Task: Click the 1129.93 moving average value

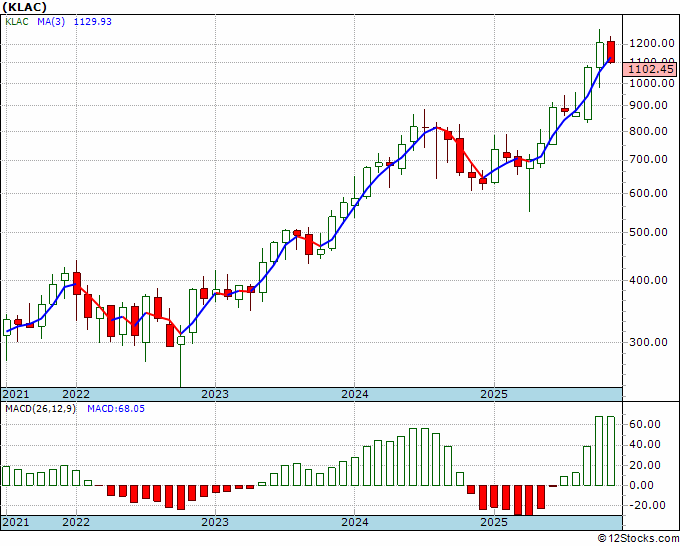Action: [x=93, y=22]
